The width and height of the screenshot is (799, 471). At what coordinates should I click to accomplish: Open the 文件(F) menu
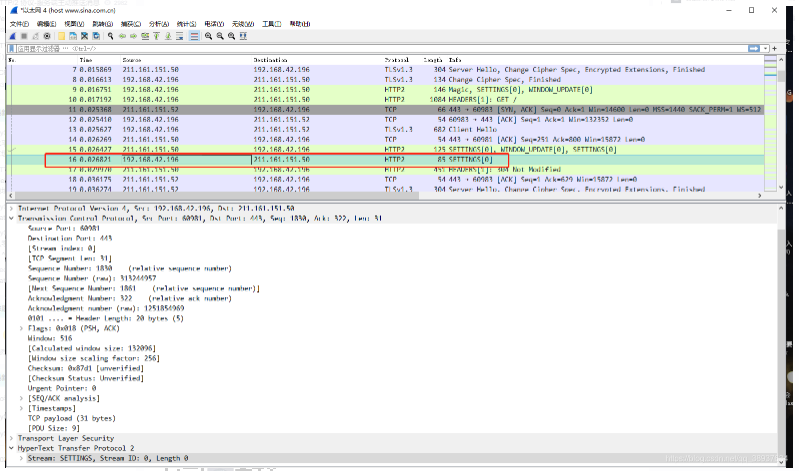19,24
